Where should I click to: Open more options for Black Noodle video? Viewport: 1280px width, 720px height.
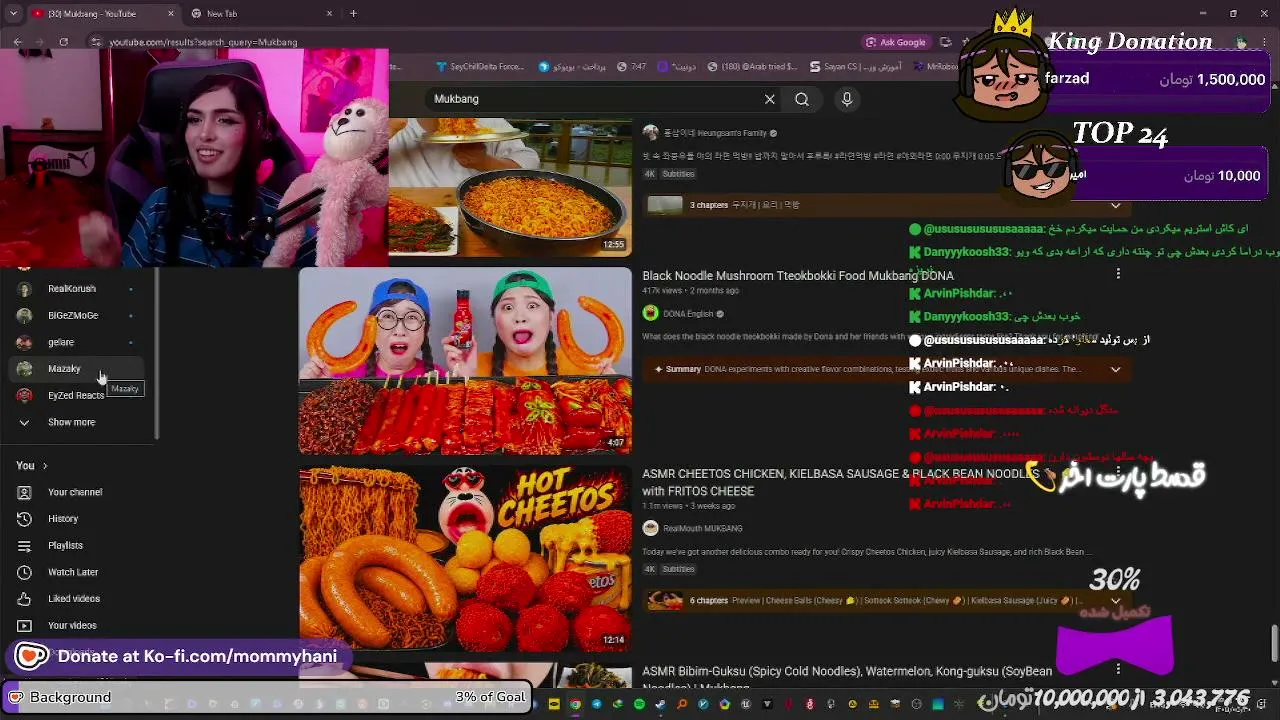click(1118, 274)
